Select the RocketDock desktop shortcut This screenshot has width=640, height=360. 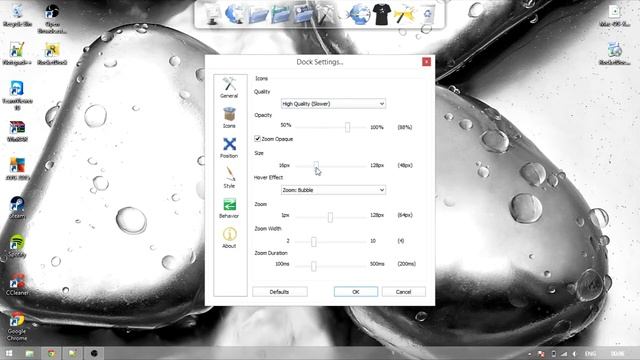pyautogui.click(x=52, y=53)
